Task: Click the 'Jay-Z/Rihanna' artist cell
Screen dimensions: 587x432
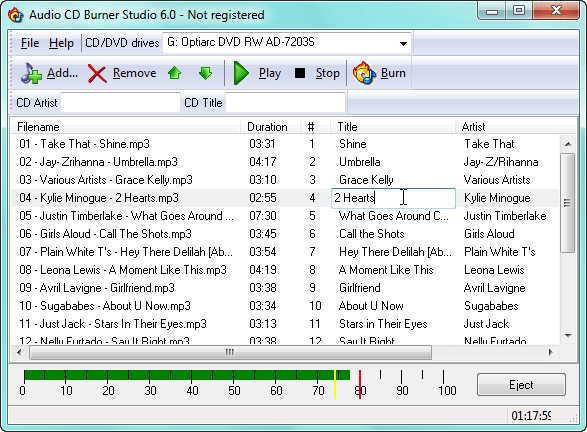Action: pyautogui.click(x=501, y=162)
